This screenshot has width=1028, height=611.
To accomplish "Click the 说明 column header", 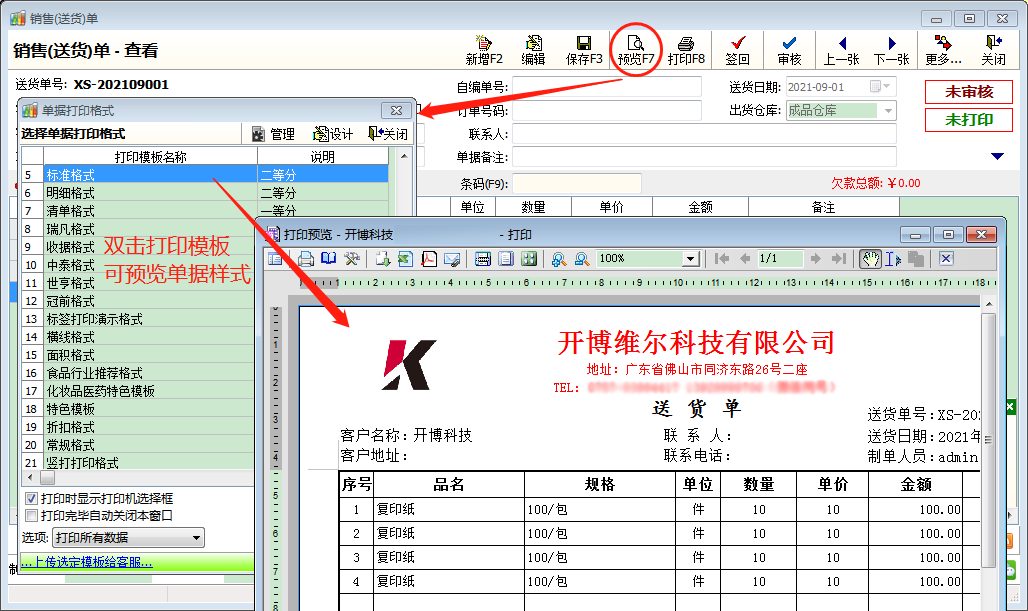I will pos(323,157).
